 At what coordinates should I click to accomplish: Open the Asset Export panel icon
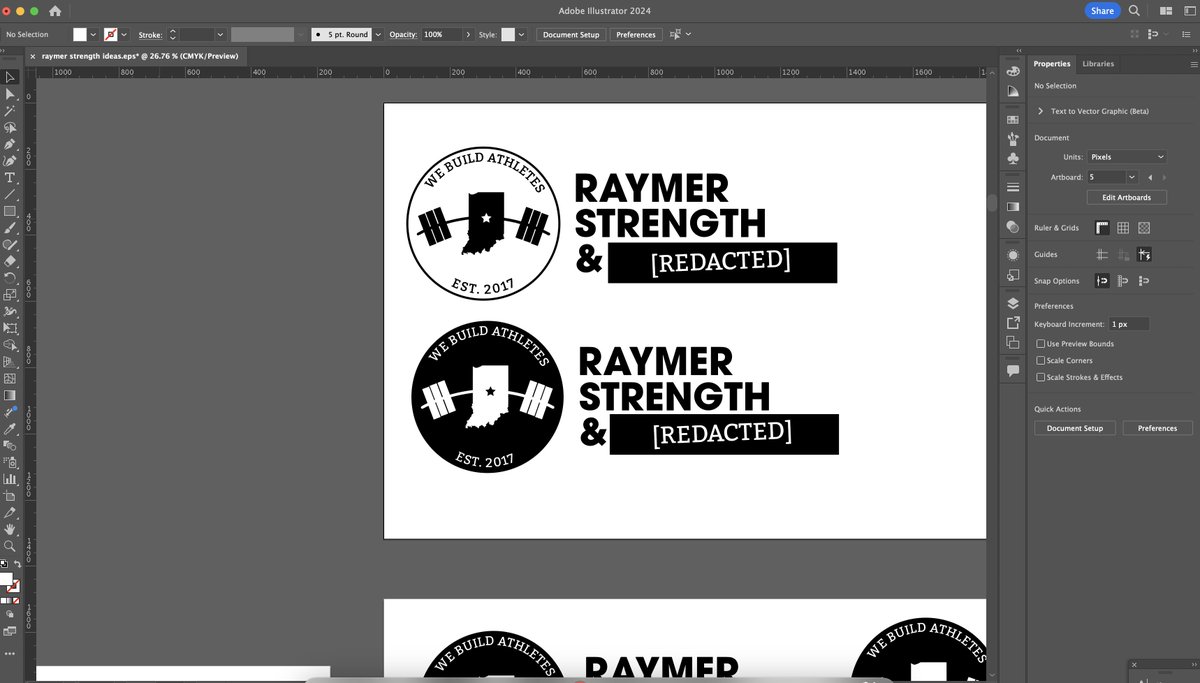point(1013,323)
